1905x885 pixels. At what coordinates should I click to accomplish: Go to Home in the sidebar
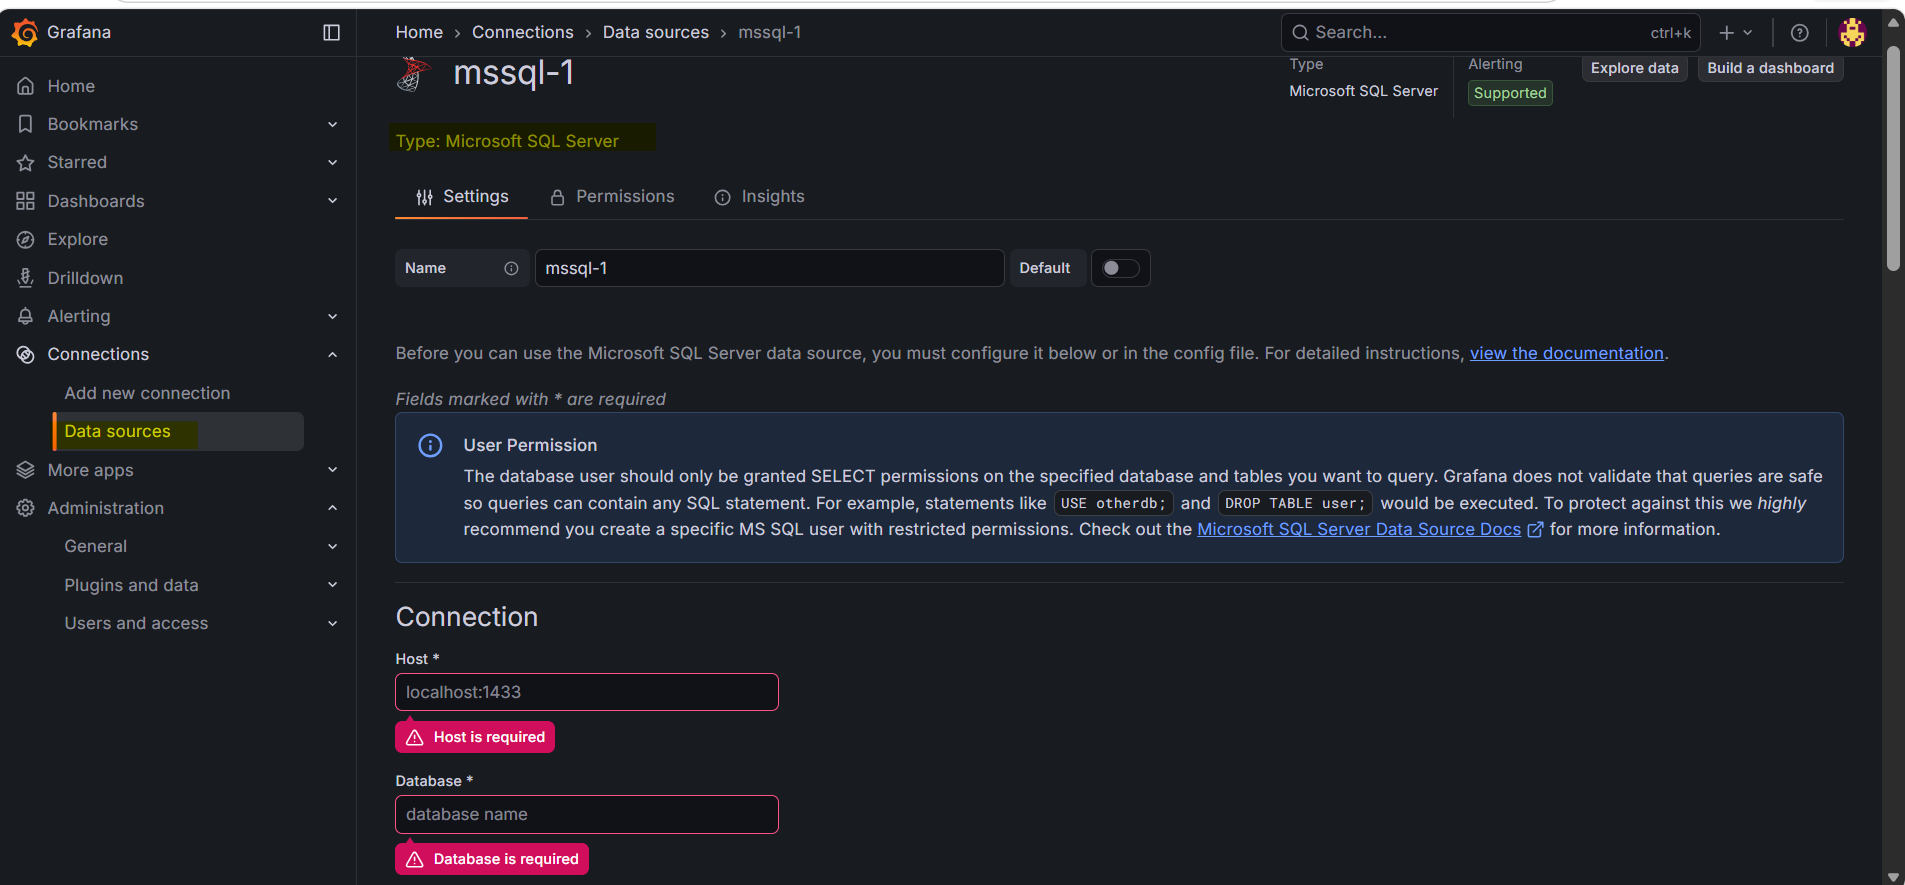tap(71, 86)
